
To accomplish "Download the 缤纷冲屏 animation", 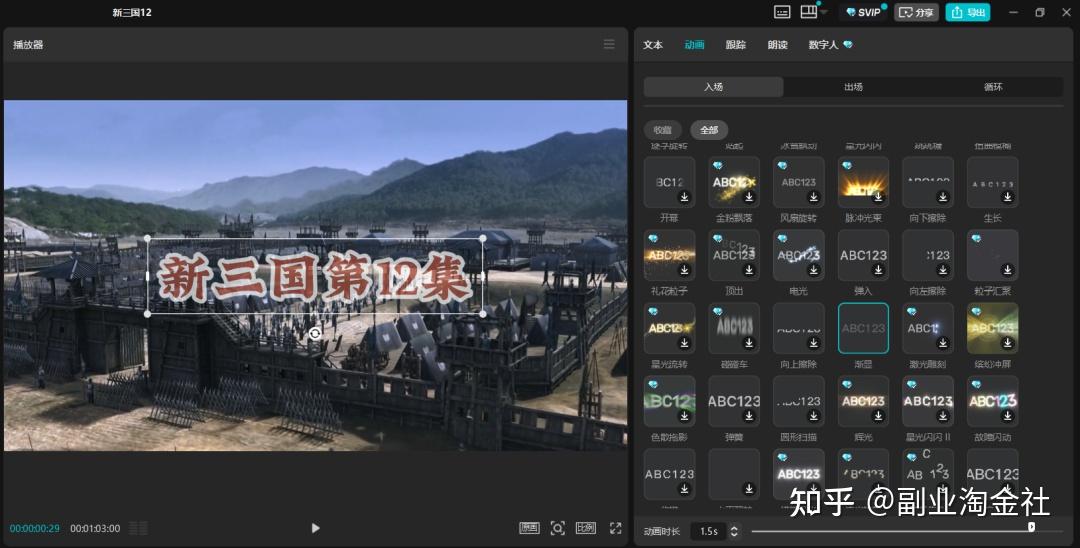I will 1008,343.
